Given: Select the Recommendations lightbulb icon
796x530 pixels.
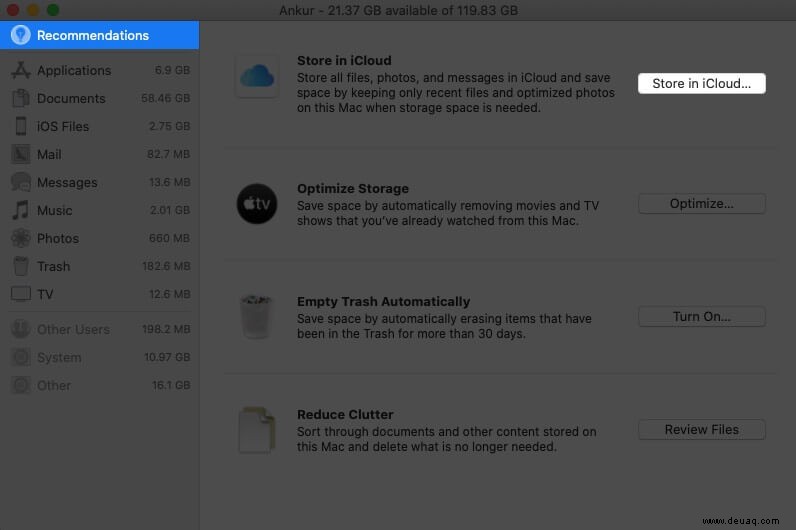Looking at the screenshot, I should (x=20, y=35).
